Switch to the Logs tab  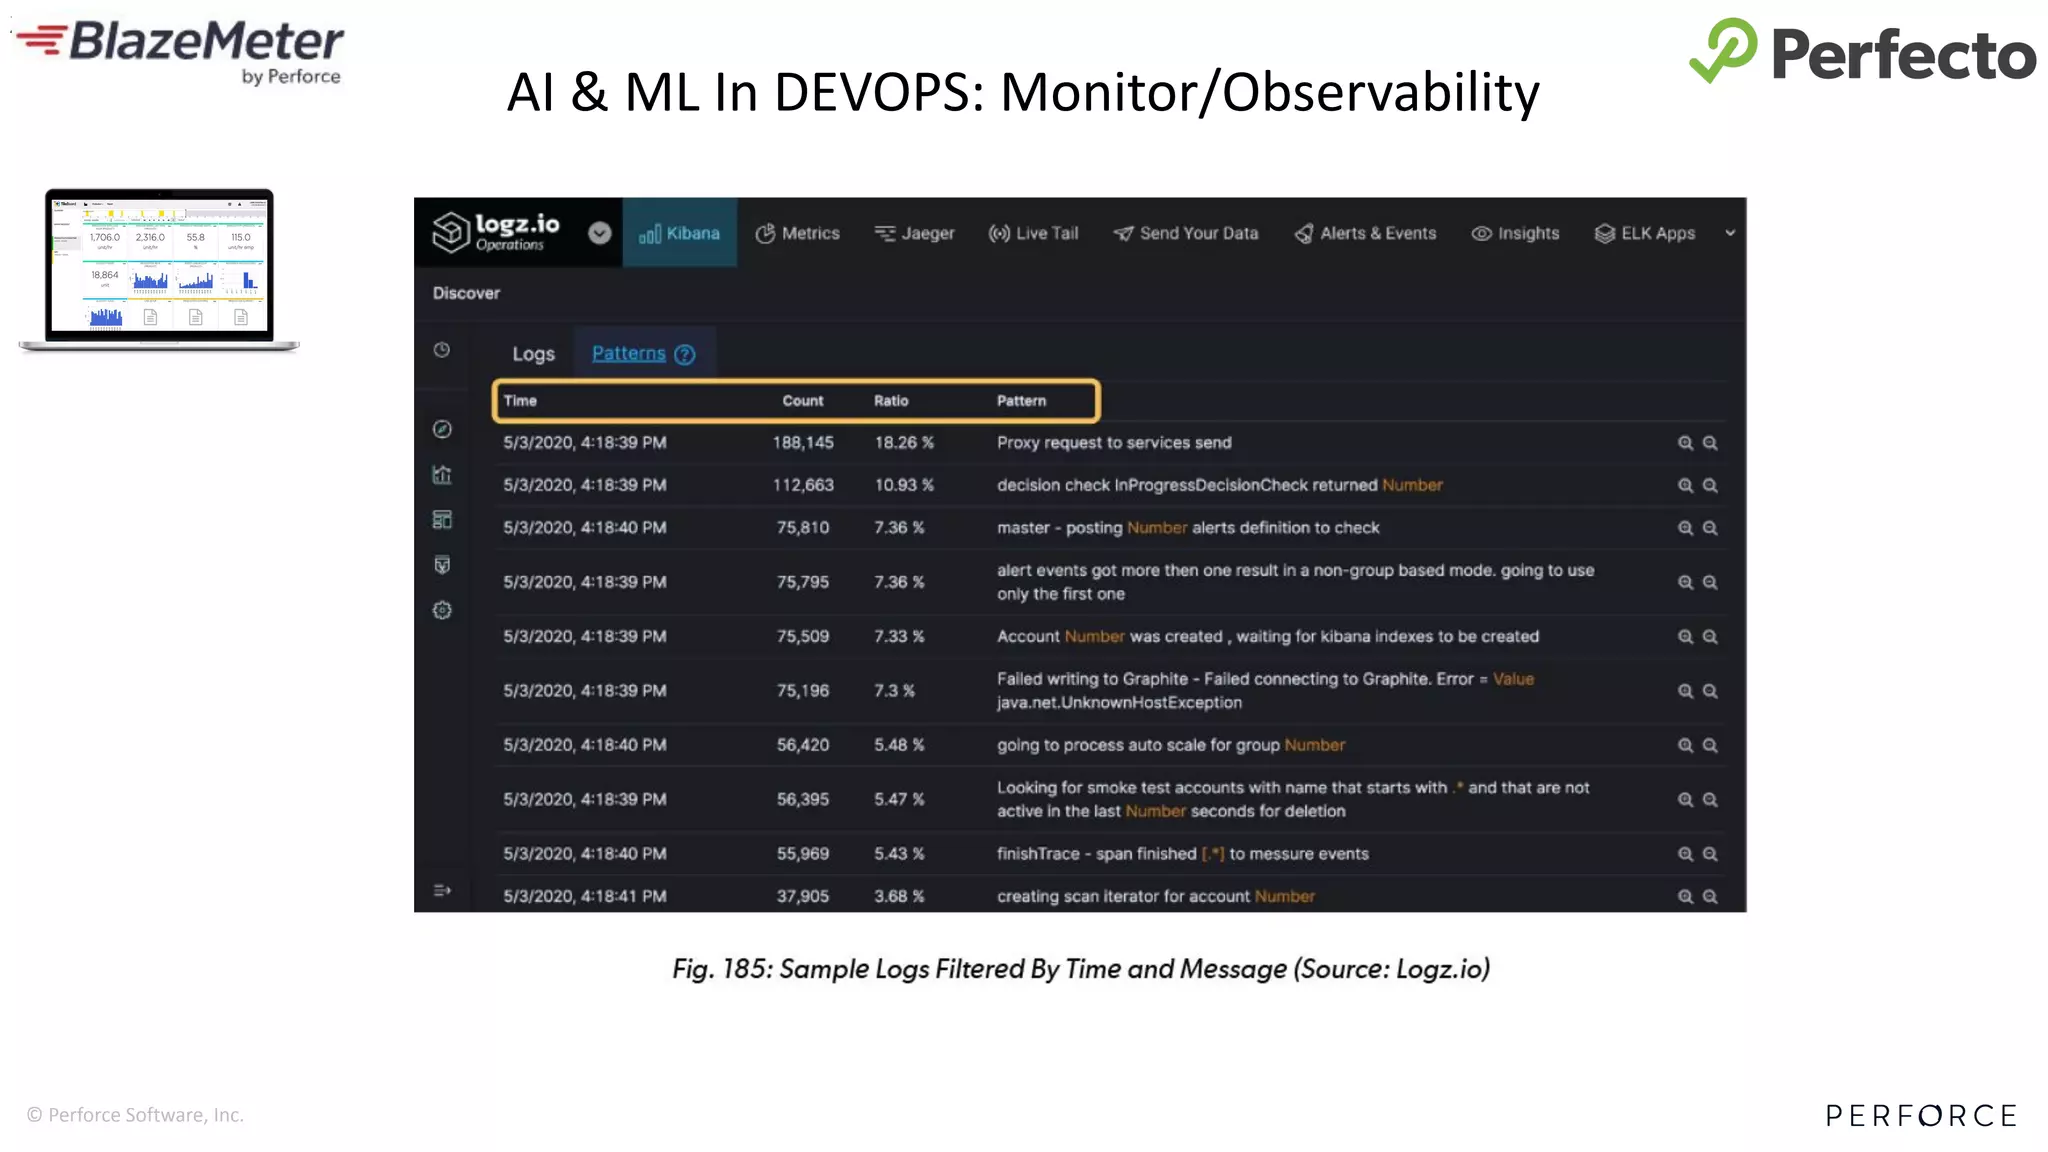[x=533, y=354]
